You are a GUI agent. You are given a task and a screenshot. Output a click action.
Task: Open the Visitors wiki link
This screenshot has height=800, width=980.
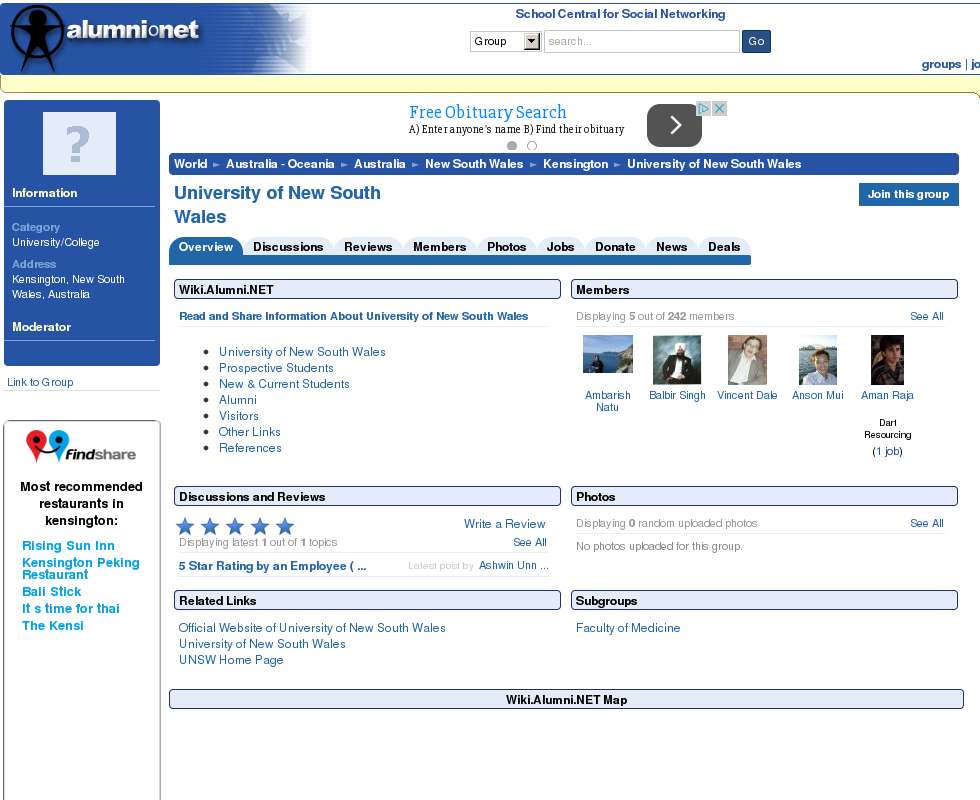click(x=238, y=416)
